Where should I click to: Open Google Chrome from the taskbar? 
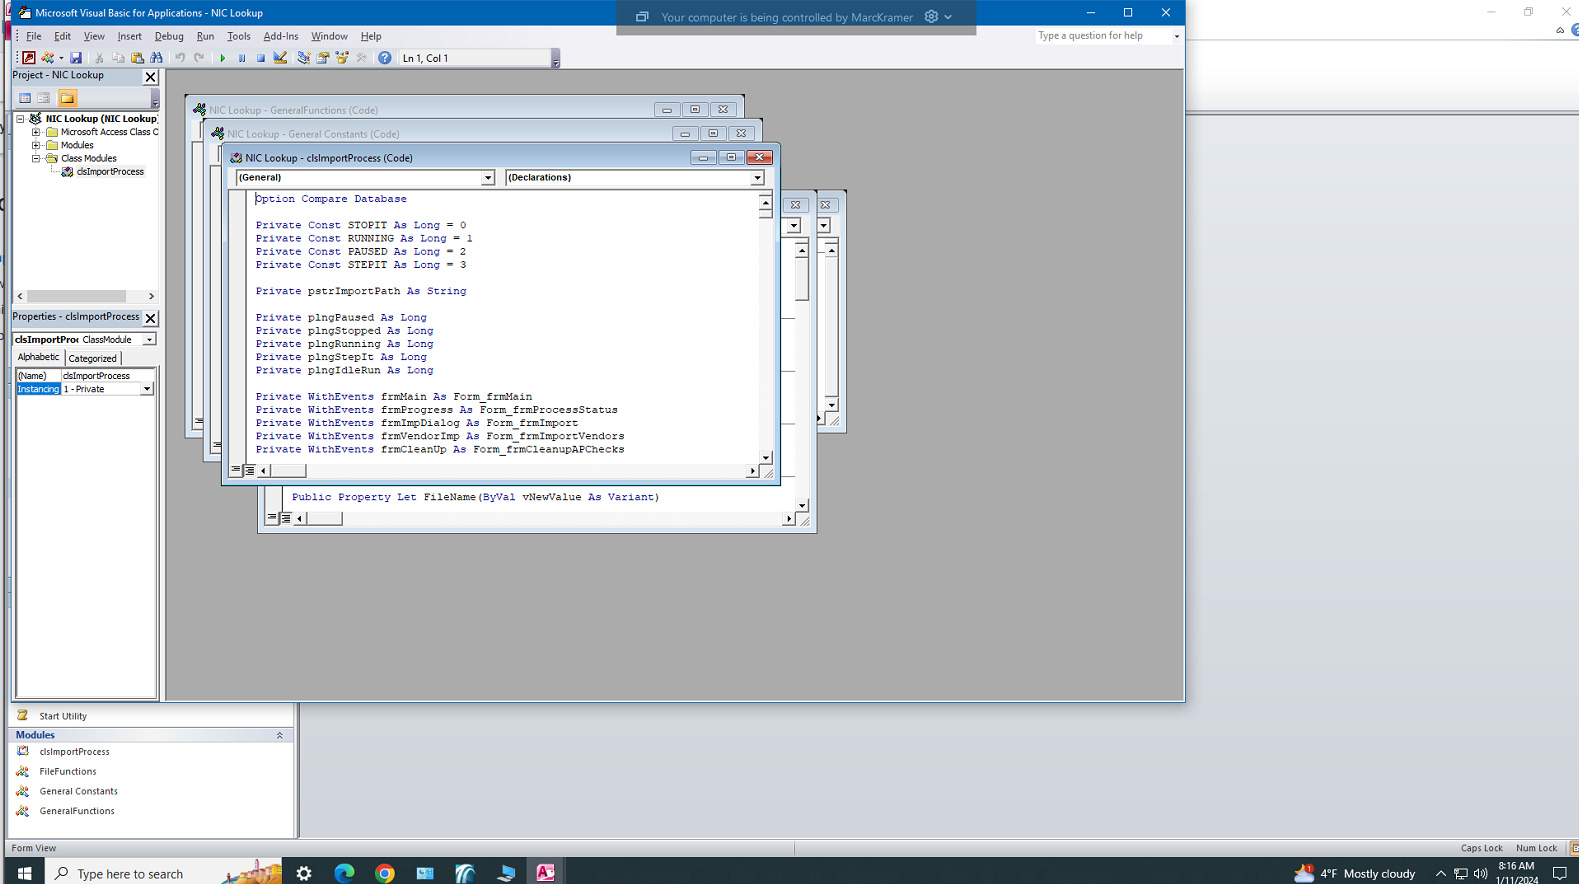coord(385,873)
